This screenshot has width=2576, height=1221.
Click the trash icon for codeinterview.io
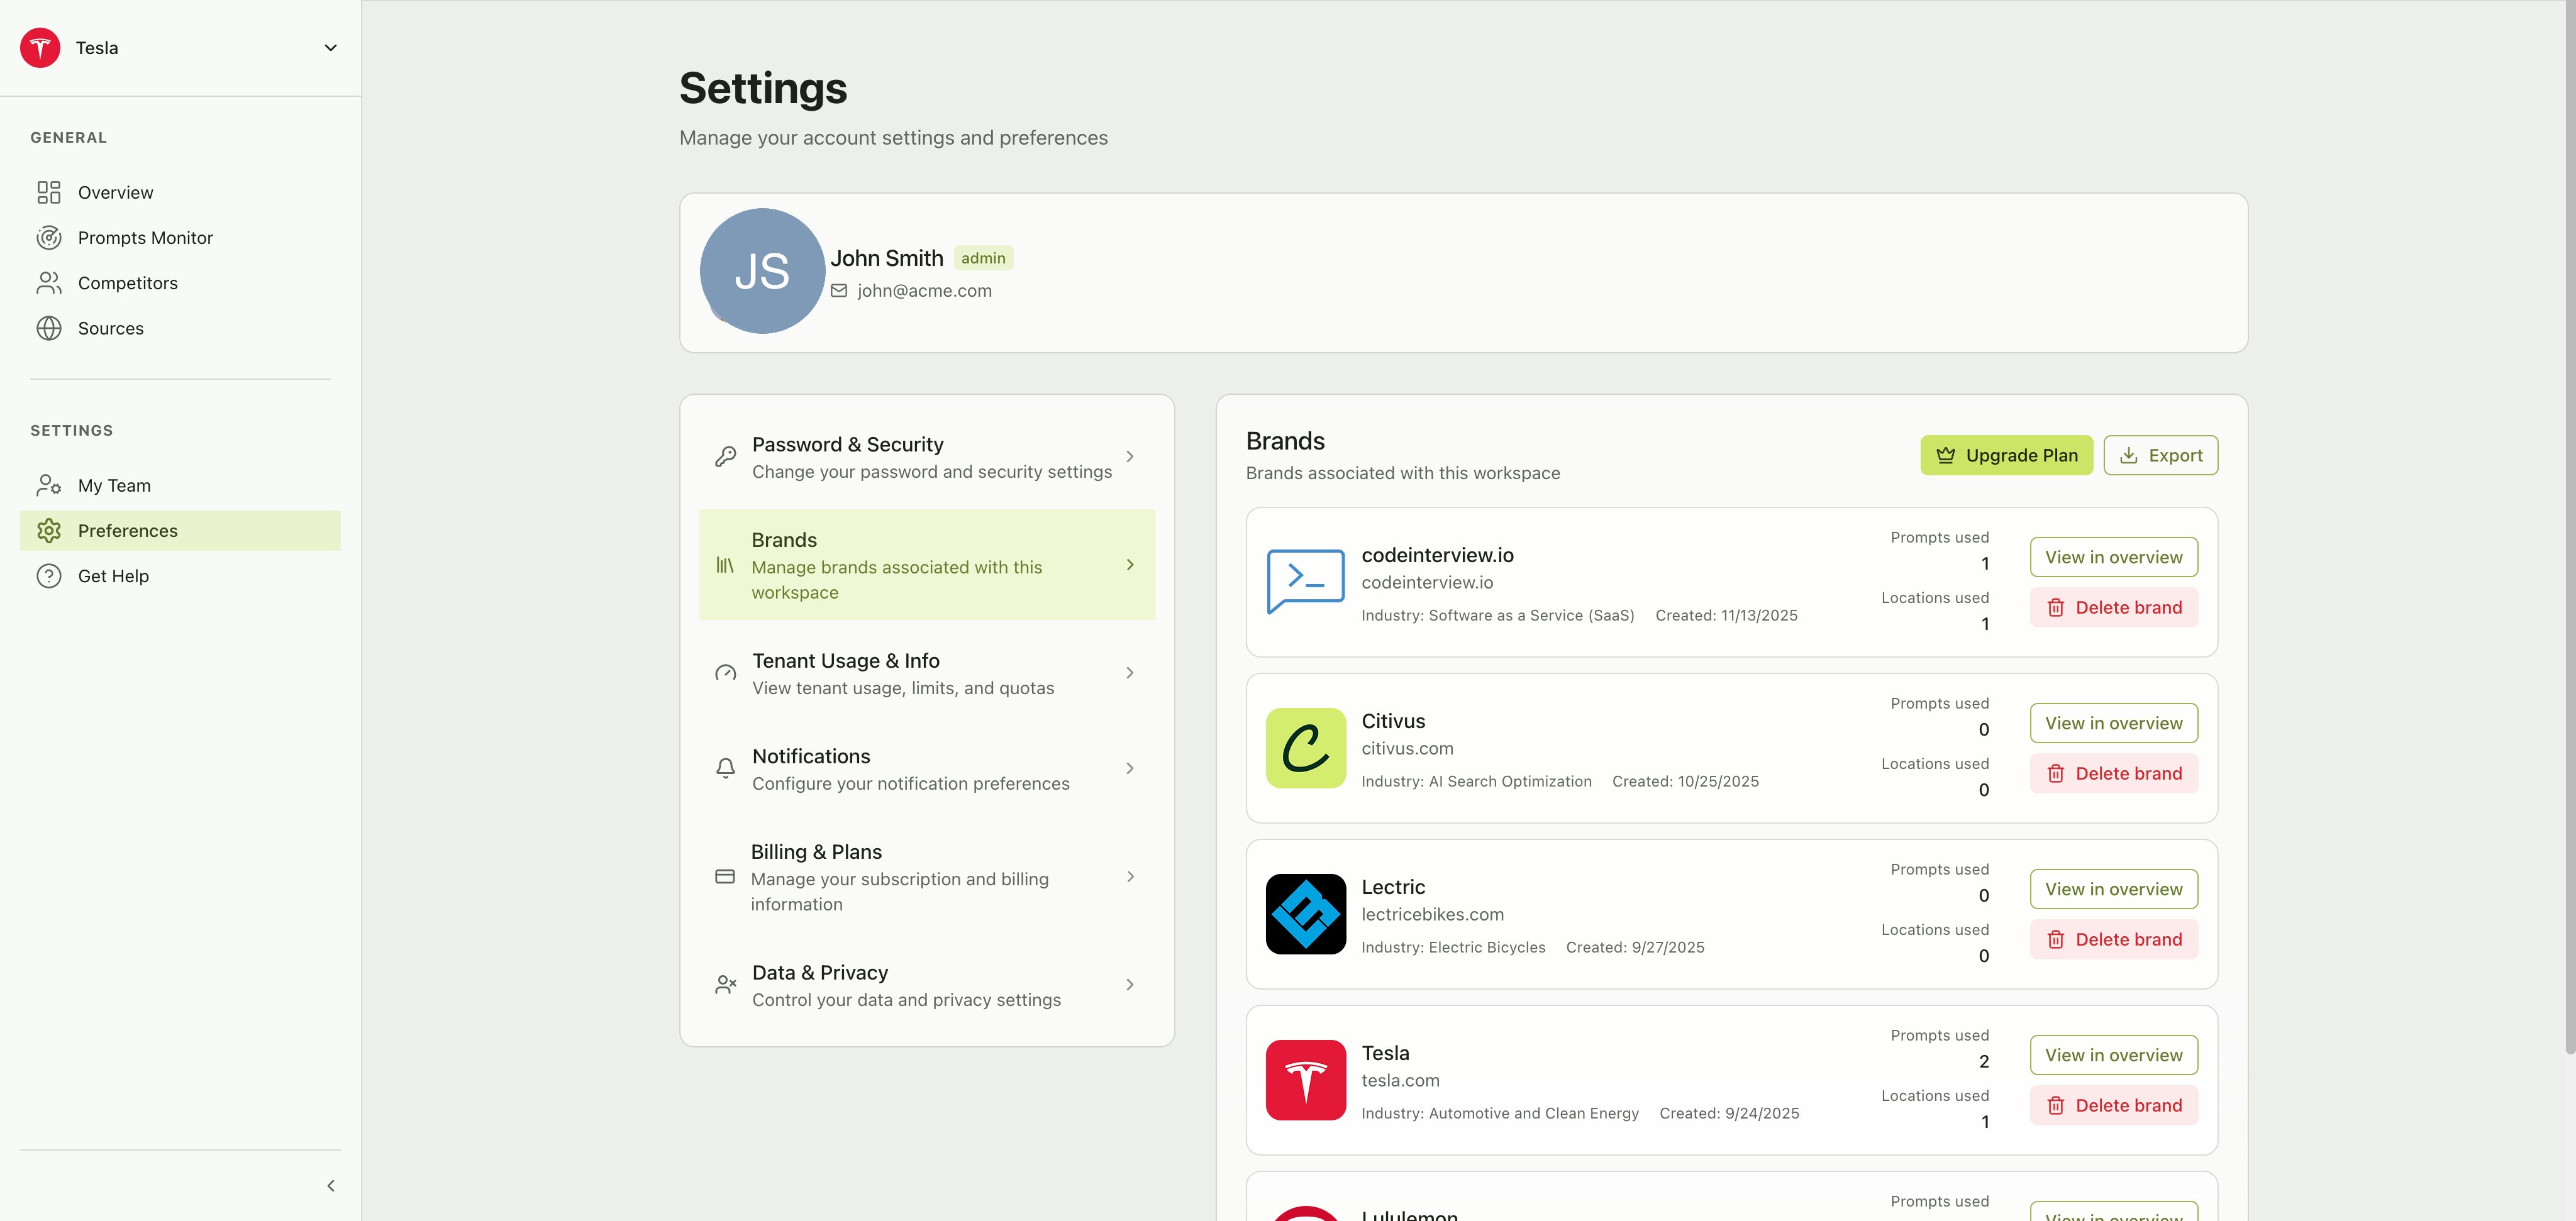(2055, 608)
